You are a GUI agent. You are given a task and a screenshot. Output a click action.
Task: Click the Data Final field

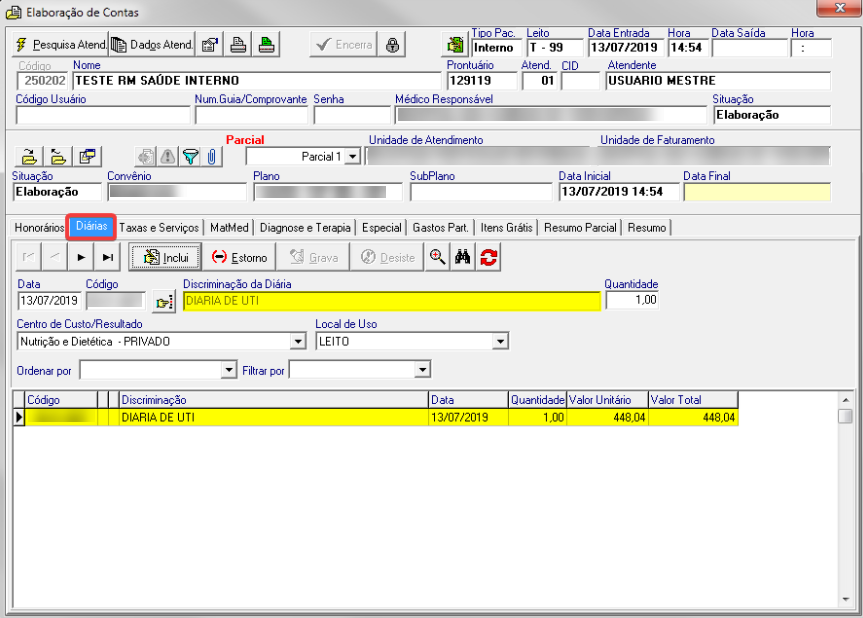[757, 192]
